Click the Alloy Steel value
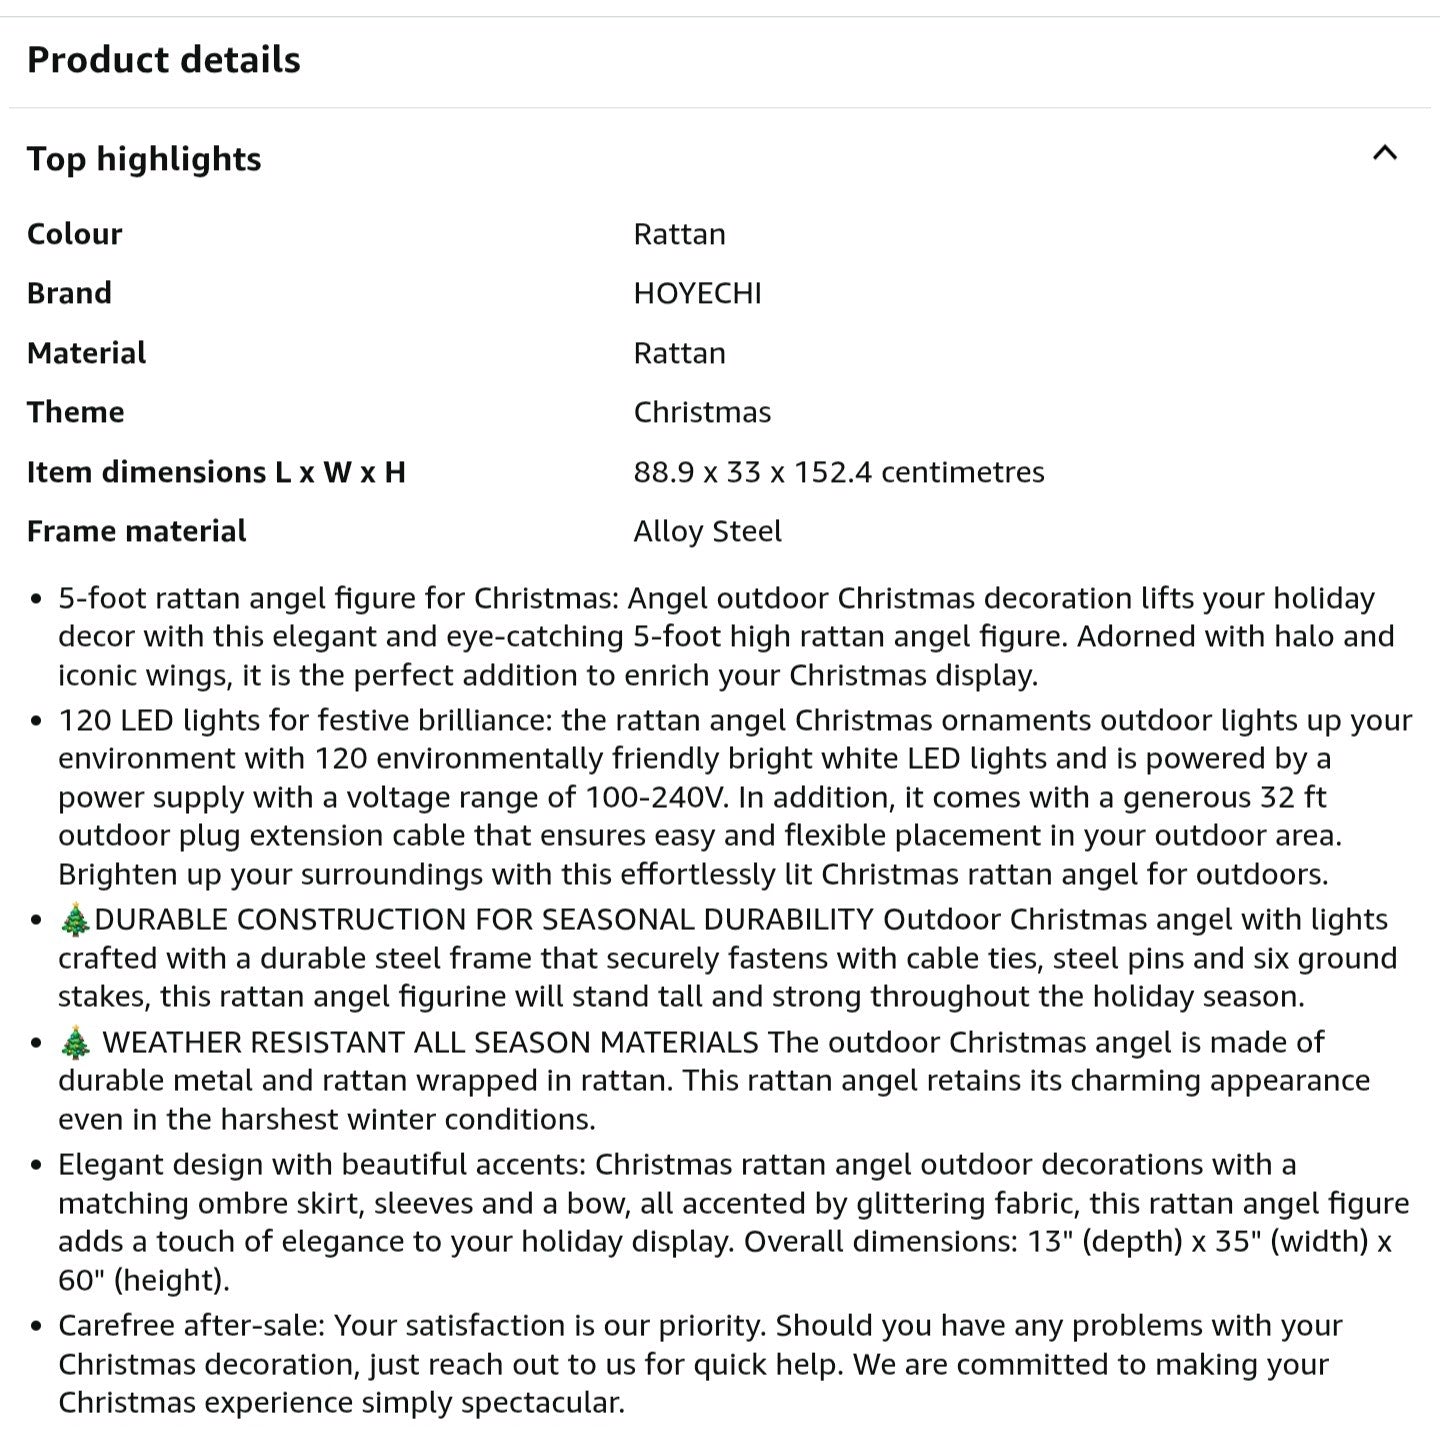 tap(707, 531)
